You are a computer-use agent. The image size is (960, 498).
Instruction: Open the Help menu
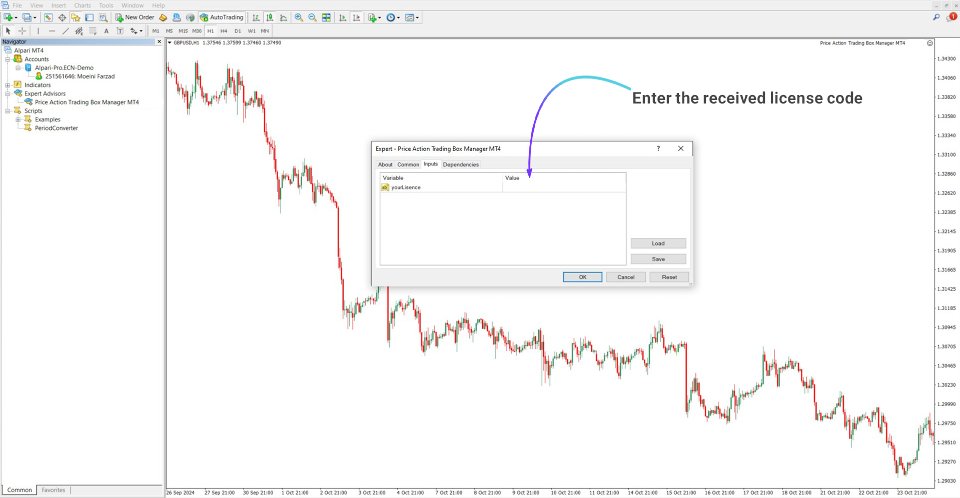coord(159,6)
